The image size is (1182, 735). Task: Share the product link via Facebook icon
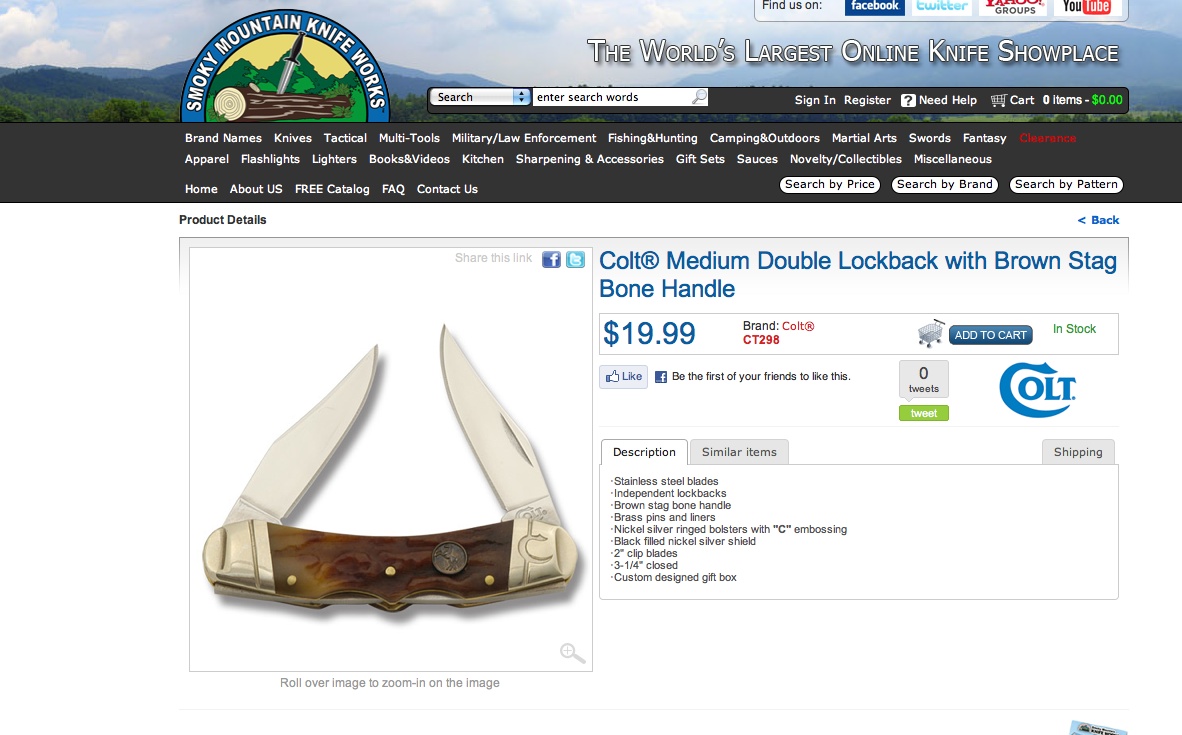tap(551, 259)
